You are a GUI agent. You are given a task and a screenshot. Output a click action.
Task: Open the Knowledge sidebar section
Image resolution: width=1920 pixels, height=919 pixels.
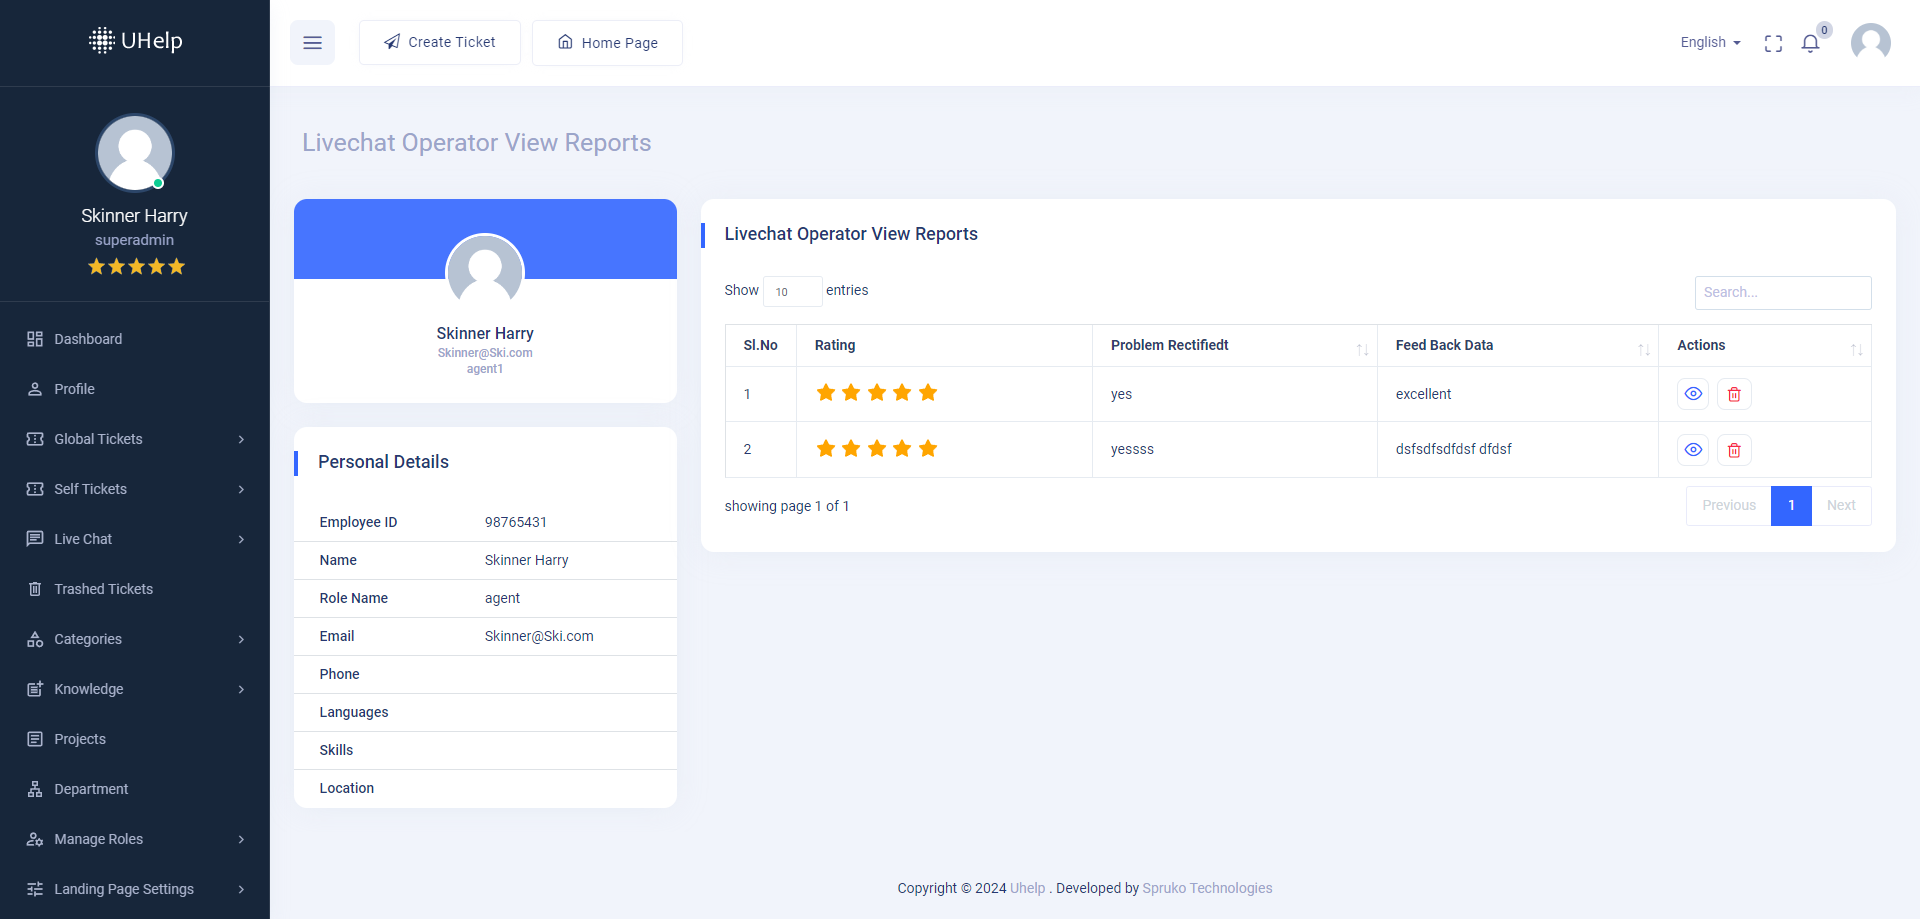tap(88, 689)
